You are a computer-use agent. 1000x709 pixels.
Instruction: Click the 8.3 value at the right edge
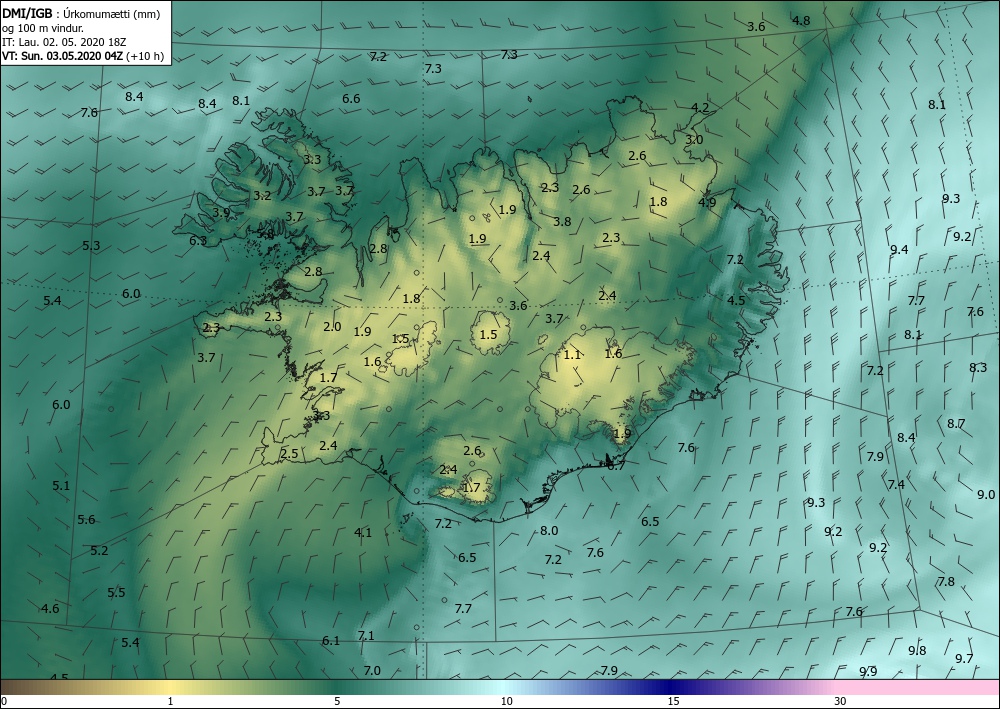[978, 367]
